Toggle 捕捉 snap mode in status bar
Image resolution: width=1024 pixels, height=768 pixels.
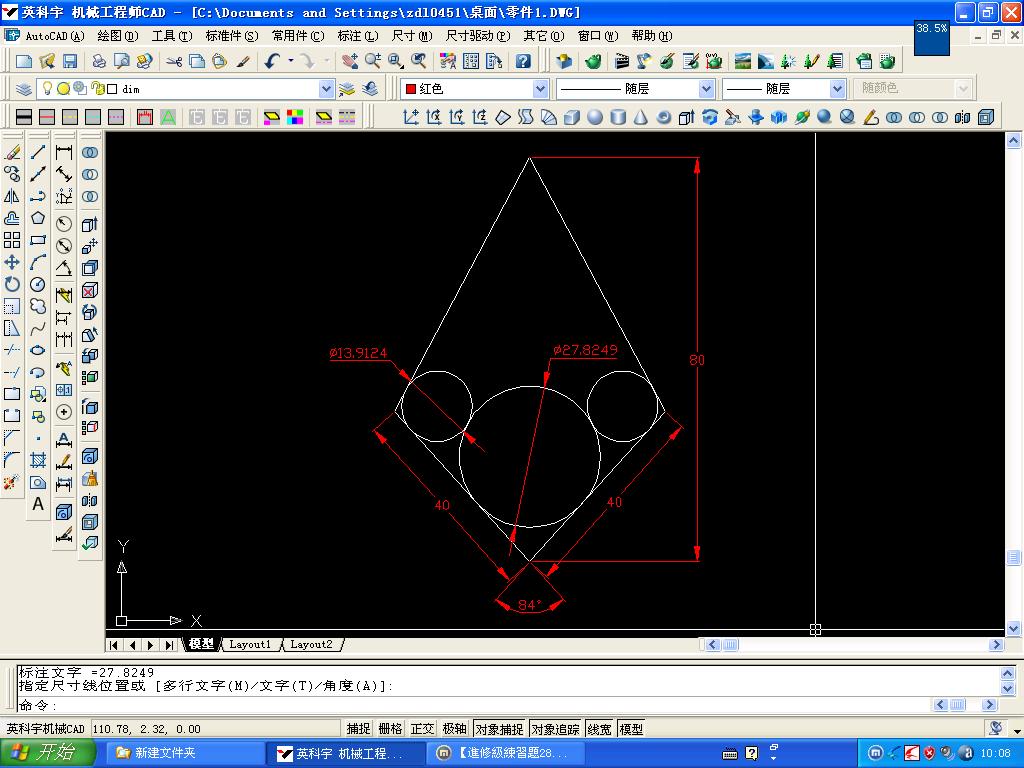359,729
